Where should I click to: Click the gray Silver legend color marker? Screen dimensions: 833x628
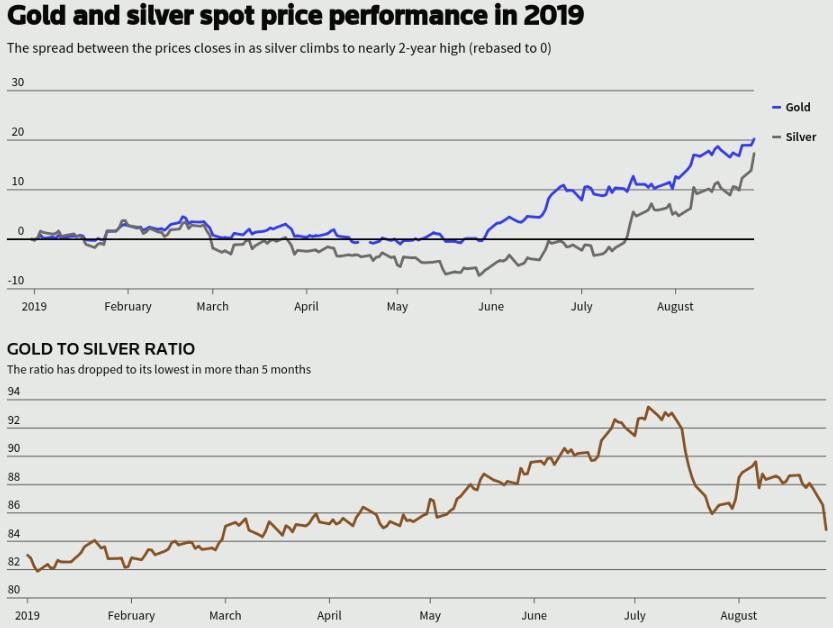(776, 137)
